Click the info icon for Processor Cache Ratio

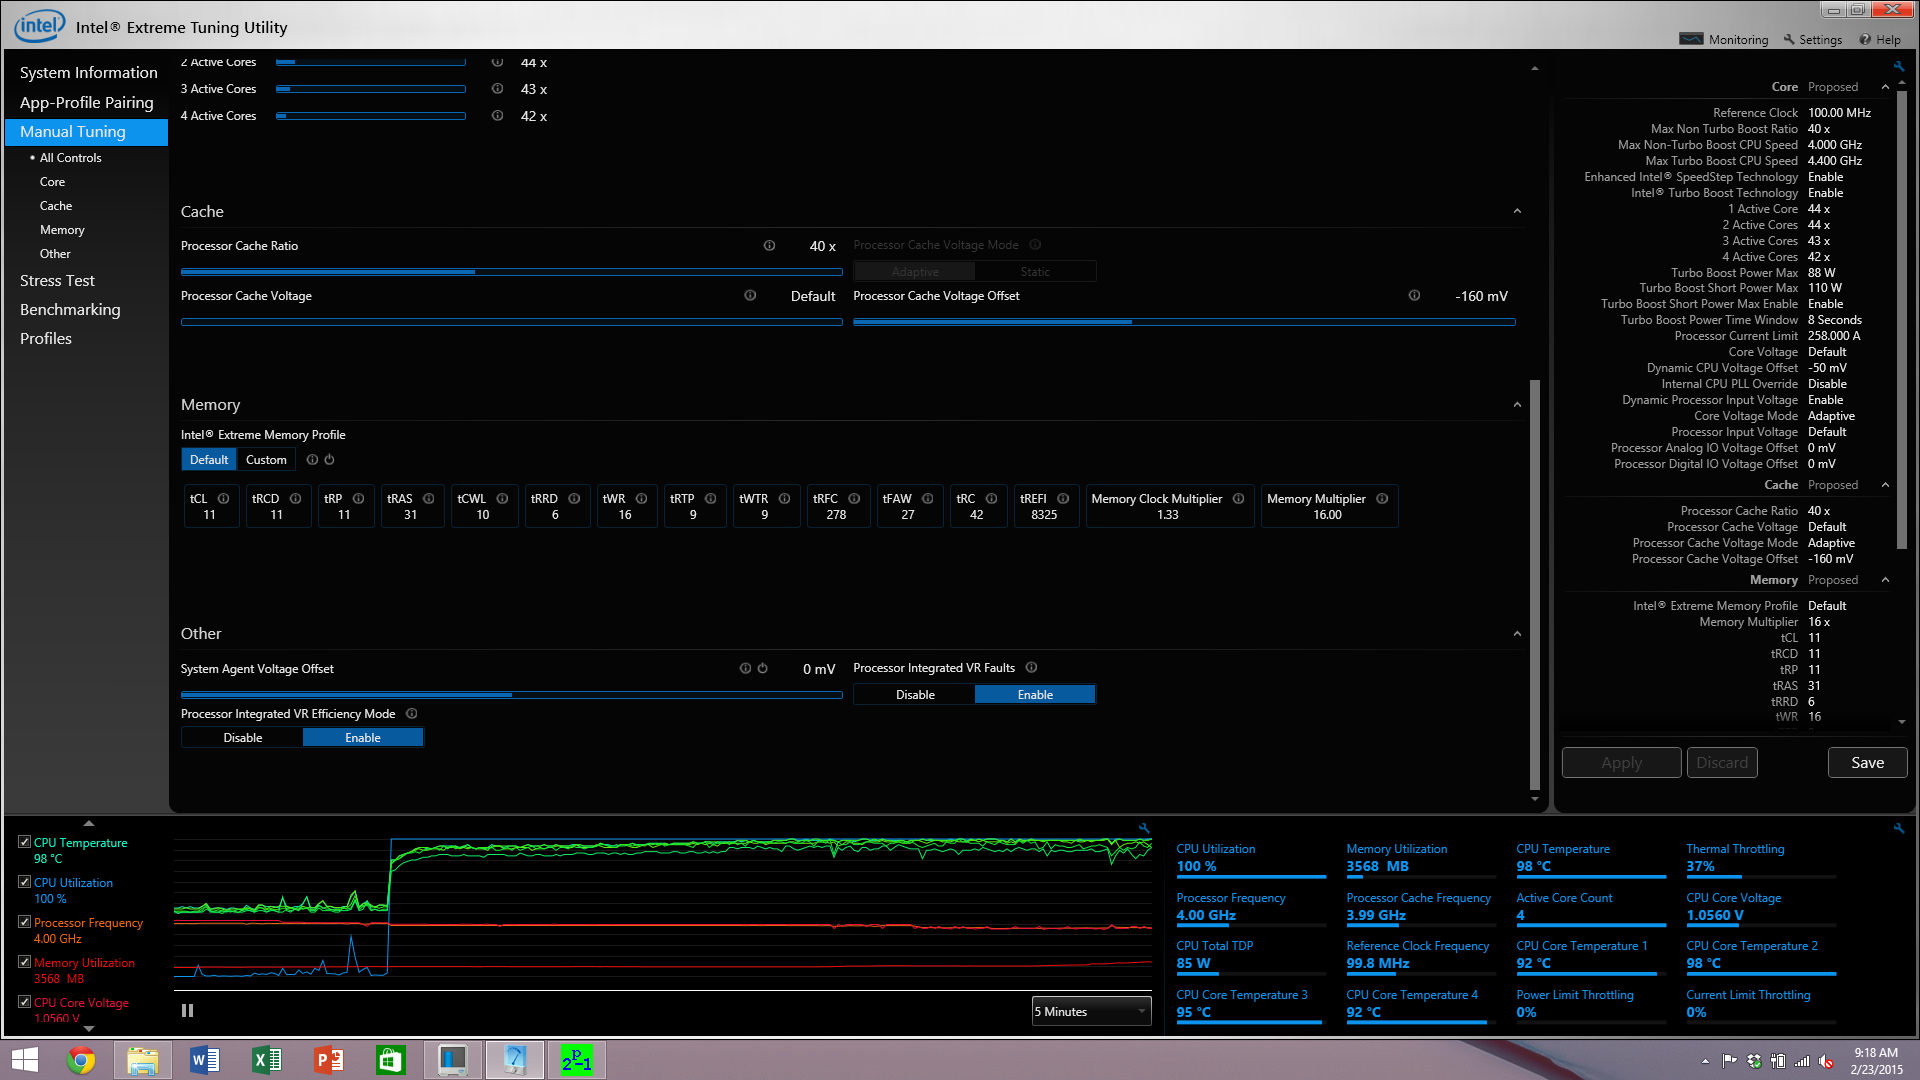[x=769, y=246]
